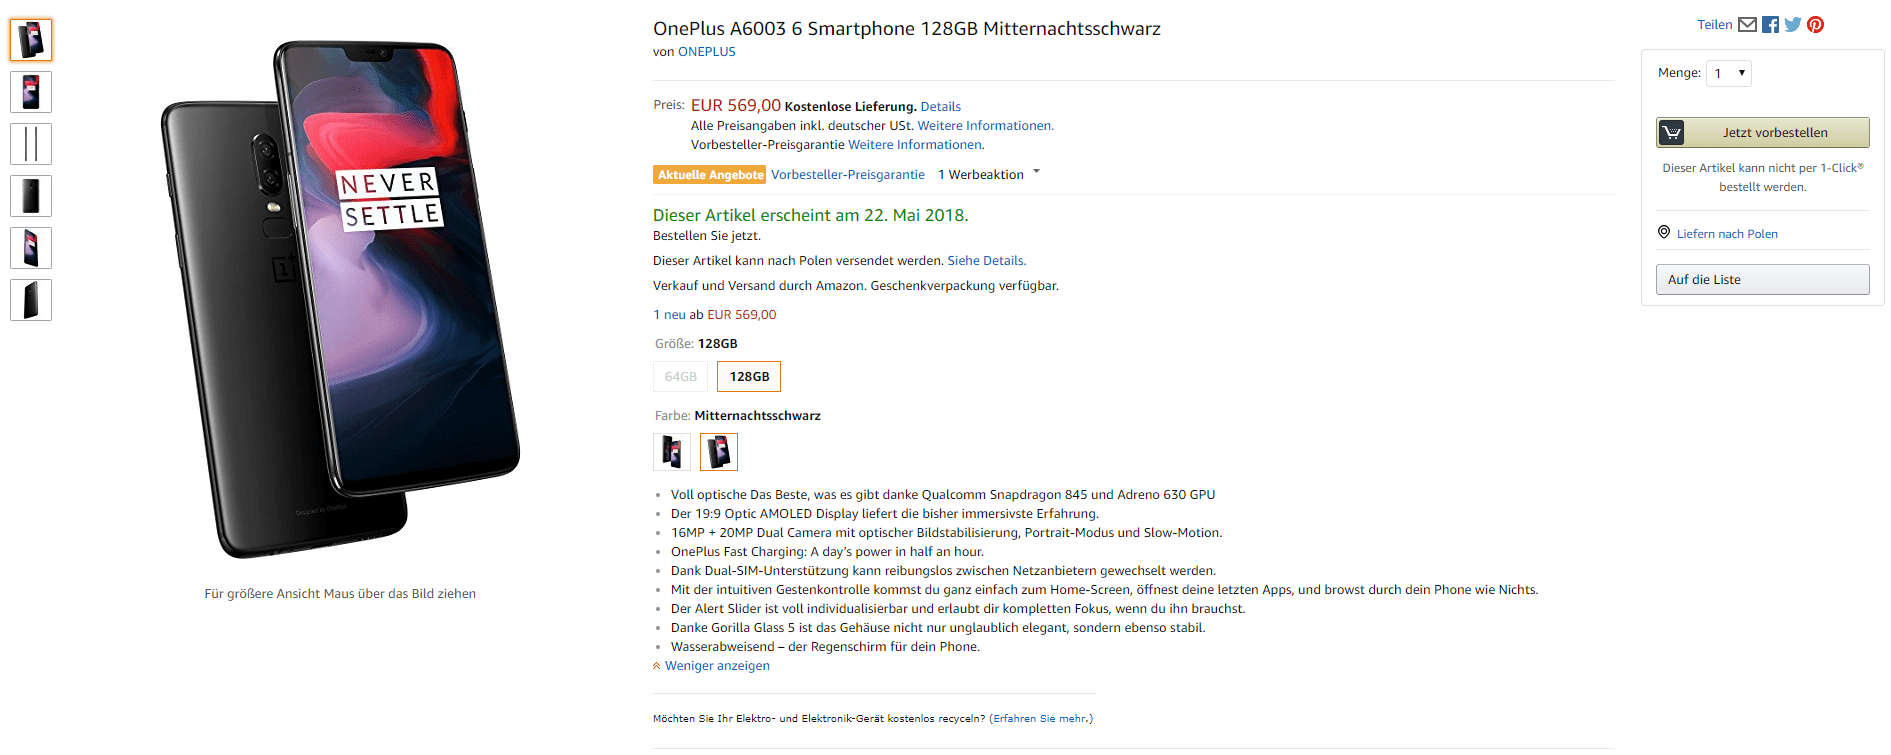Pin the product on Pinterest
This screenshot has width=1891, height=755.
[1815, 25]
